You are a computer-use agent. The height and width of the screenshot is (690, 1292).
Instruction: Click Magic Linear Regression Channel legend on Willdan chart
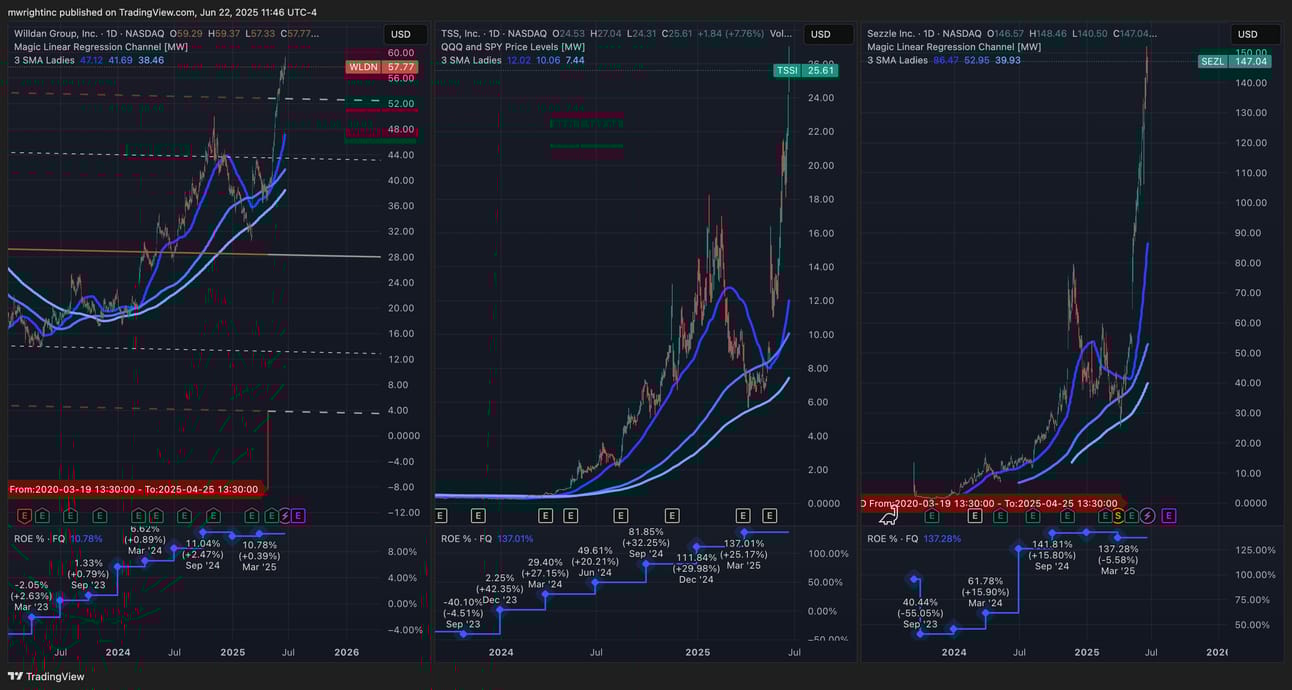(101, 46)
